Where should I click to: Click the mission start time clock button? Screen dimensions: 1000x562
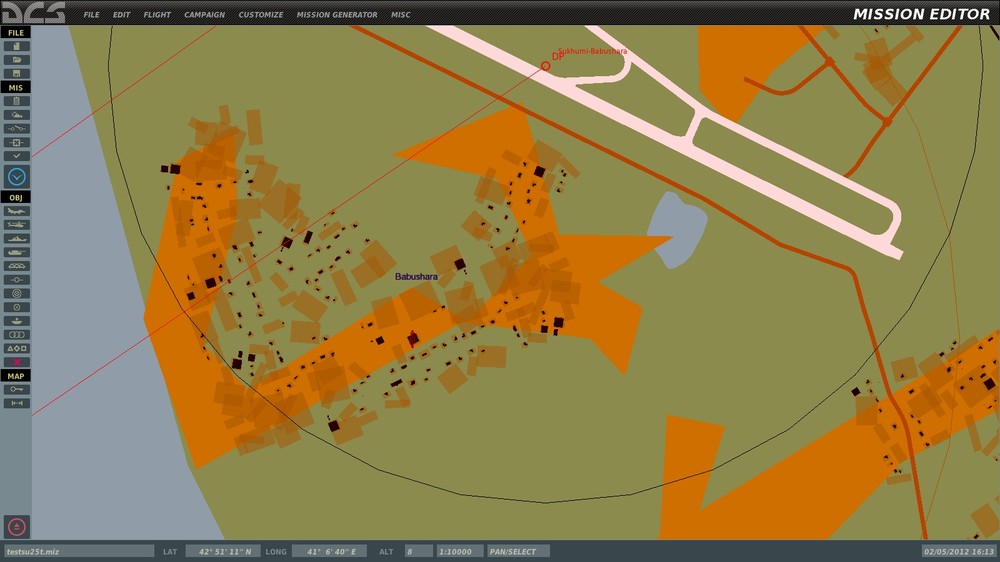[x=17, y=177]
